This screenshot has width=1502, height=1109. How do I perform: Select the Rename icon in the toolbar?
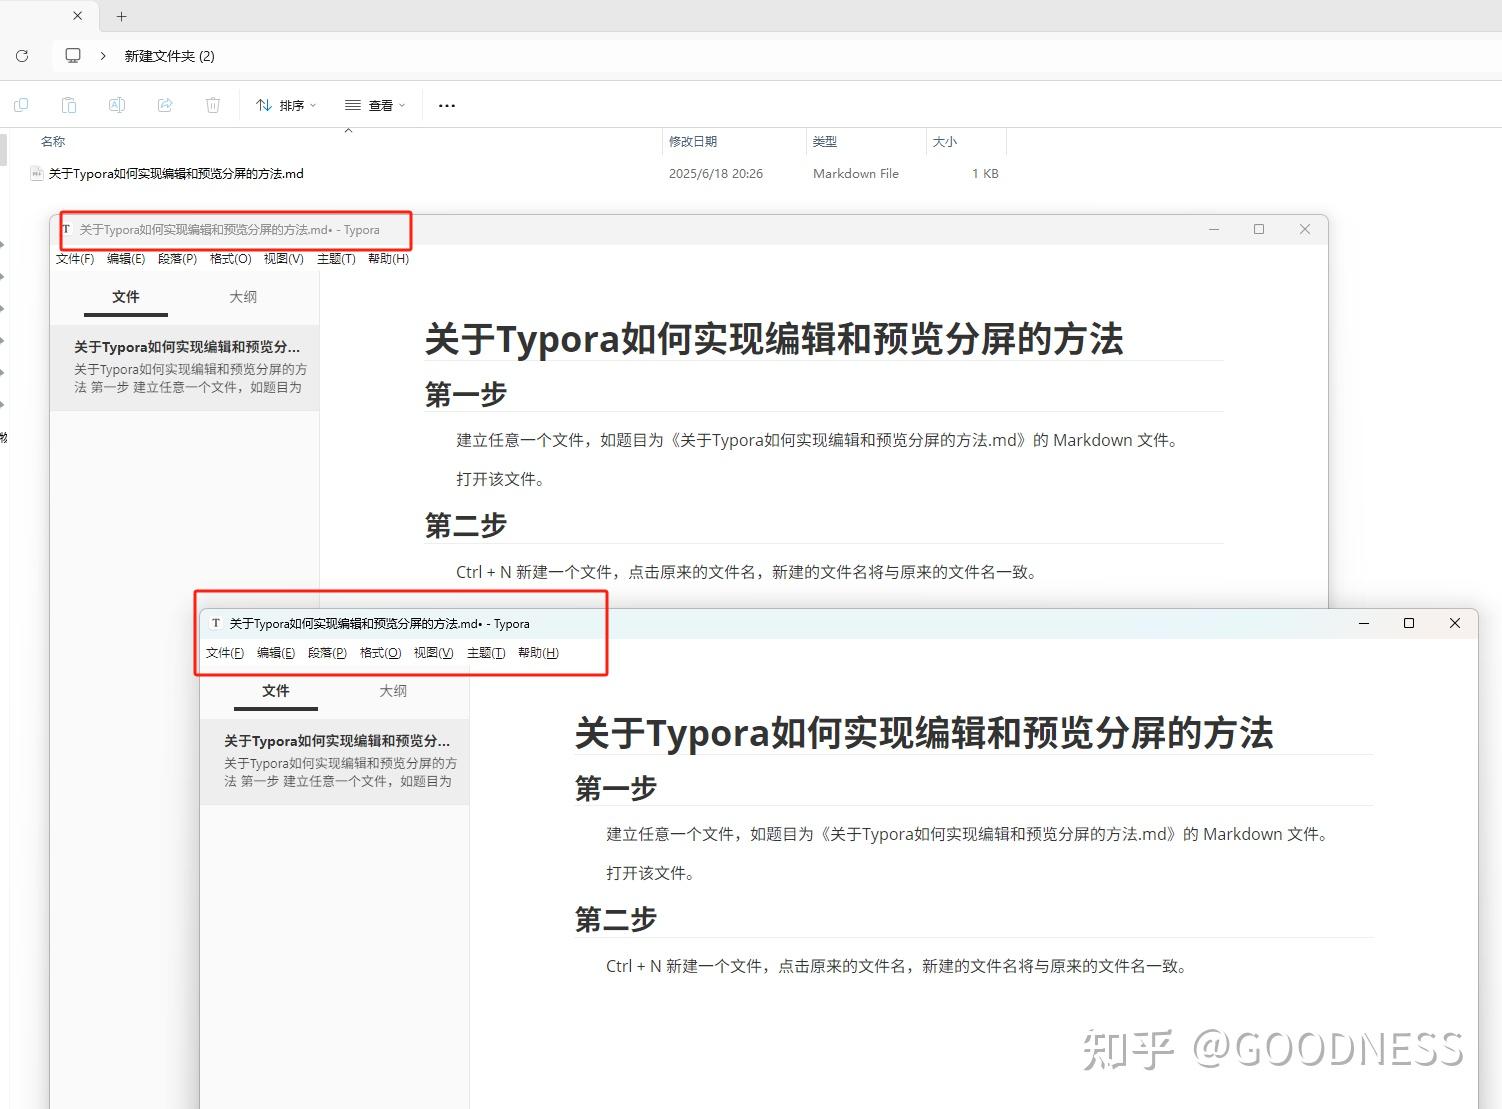click(x=117, y=105)
